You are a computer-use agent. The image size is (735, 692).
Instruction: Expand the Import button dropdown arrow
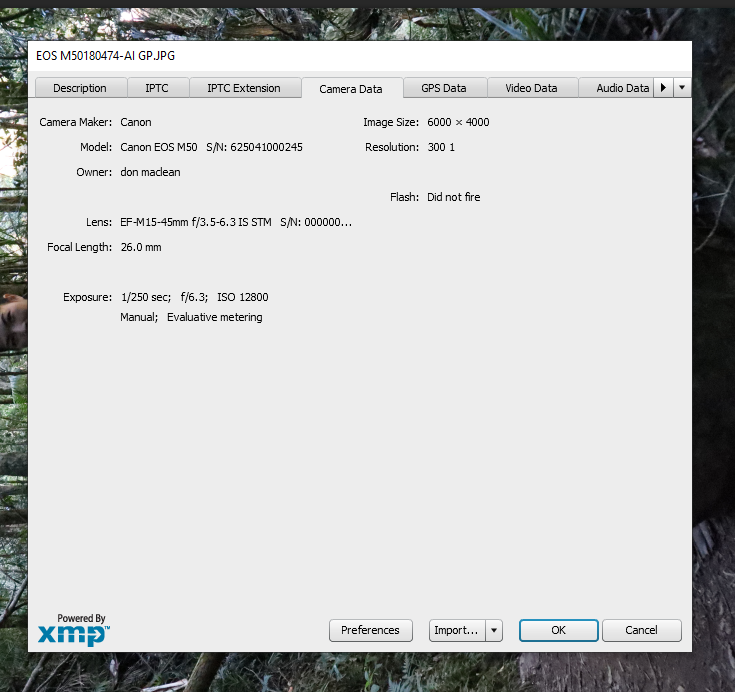pyautogui.click(x=494, y=630)
